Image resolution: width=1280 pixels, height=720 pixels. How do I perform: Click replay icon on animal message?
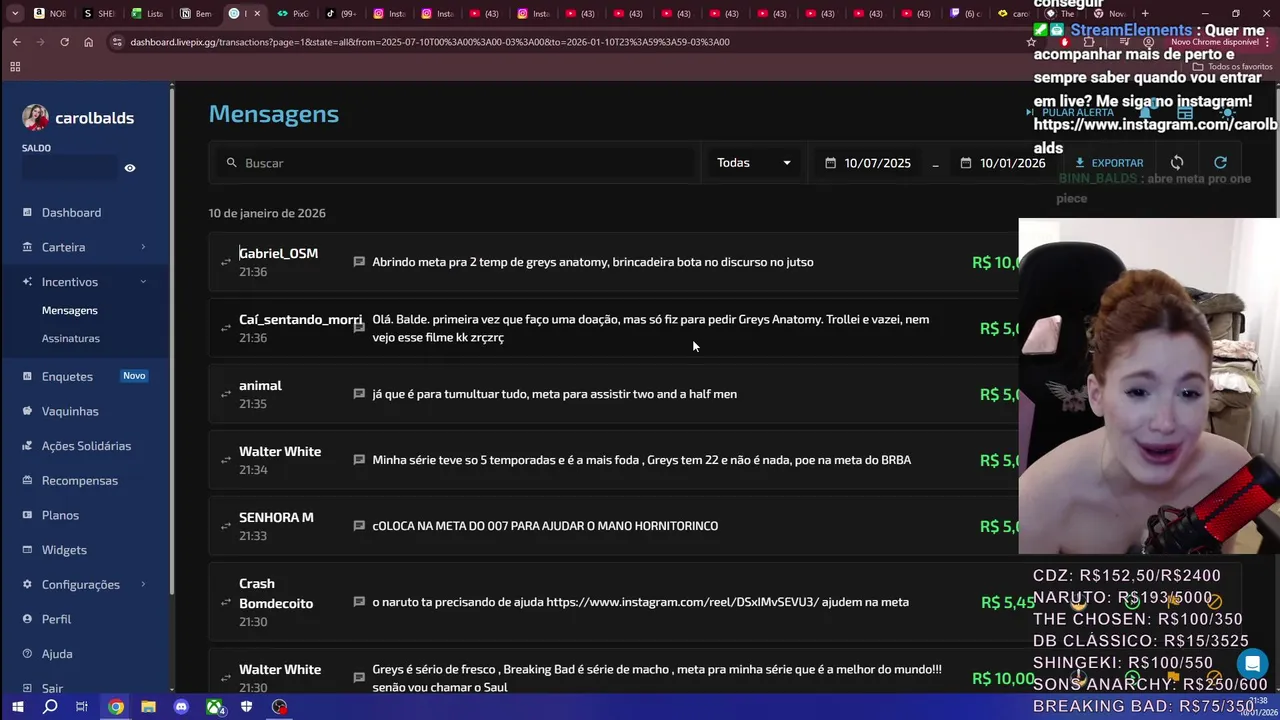pos(225,394)
